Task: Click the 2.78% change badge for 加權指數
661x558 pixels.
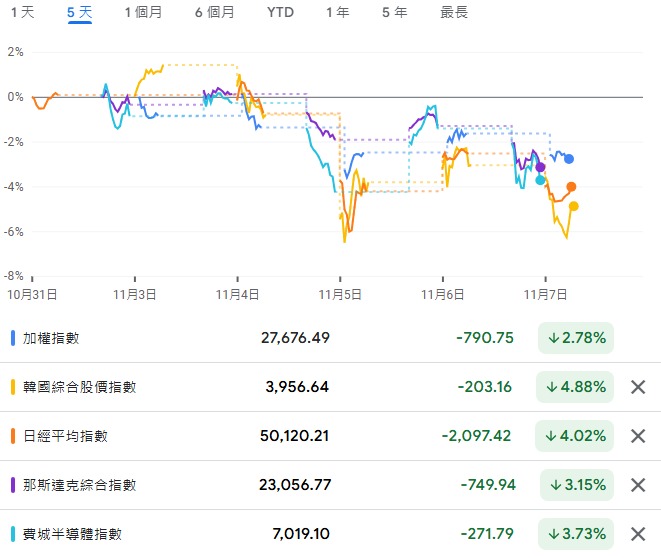Action: (575, 338)
